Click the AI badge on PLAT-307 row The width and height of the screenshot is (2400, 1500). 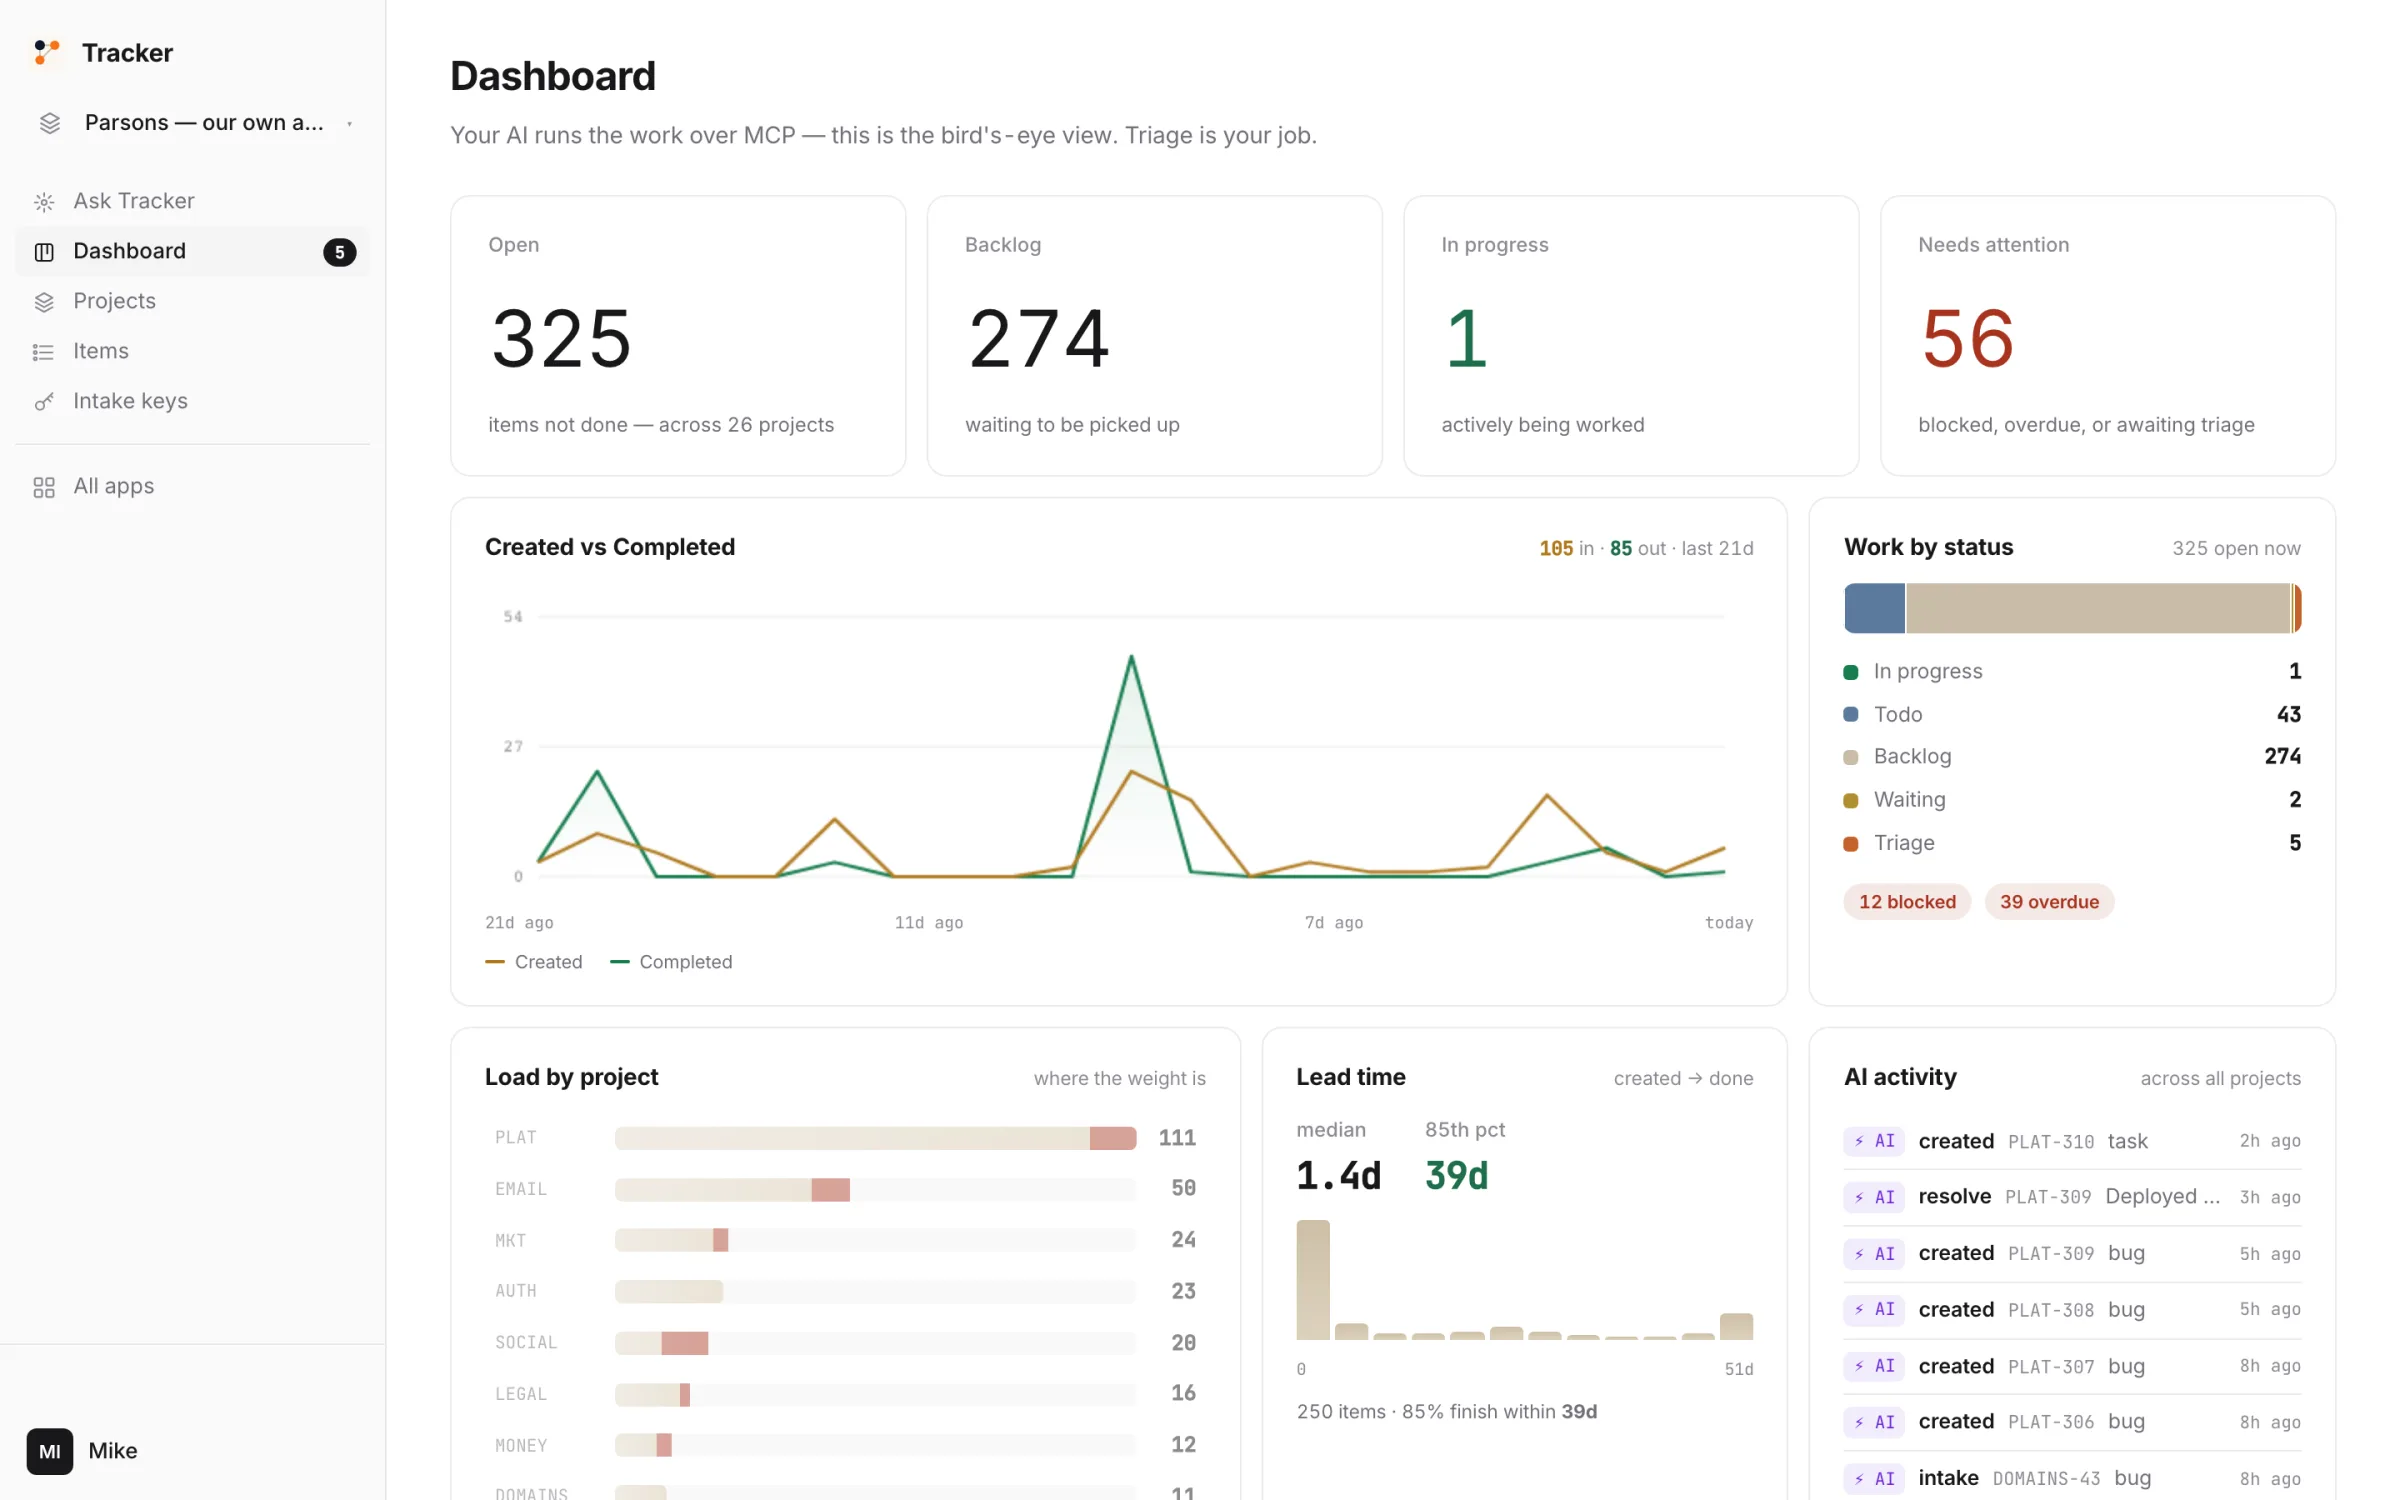(1875, 1366)
